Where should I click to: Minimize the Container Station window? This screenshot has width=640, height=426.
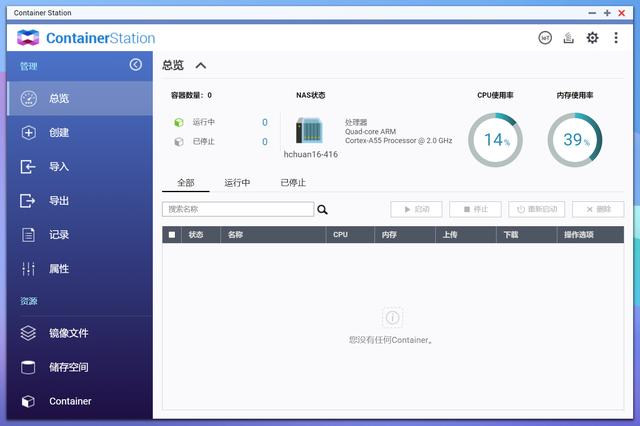[592, 13]
